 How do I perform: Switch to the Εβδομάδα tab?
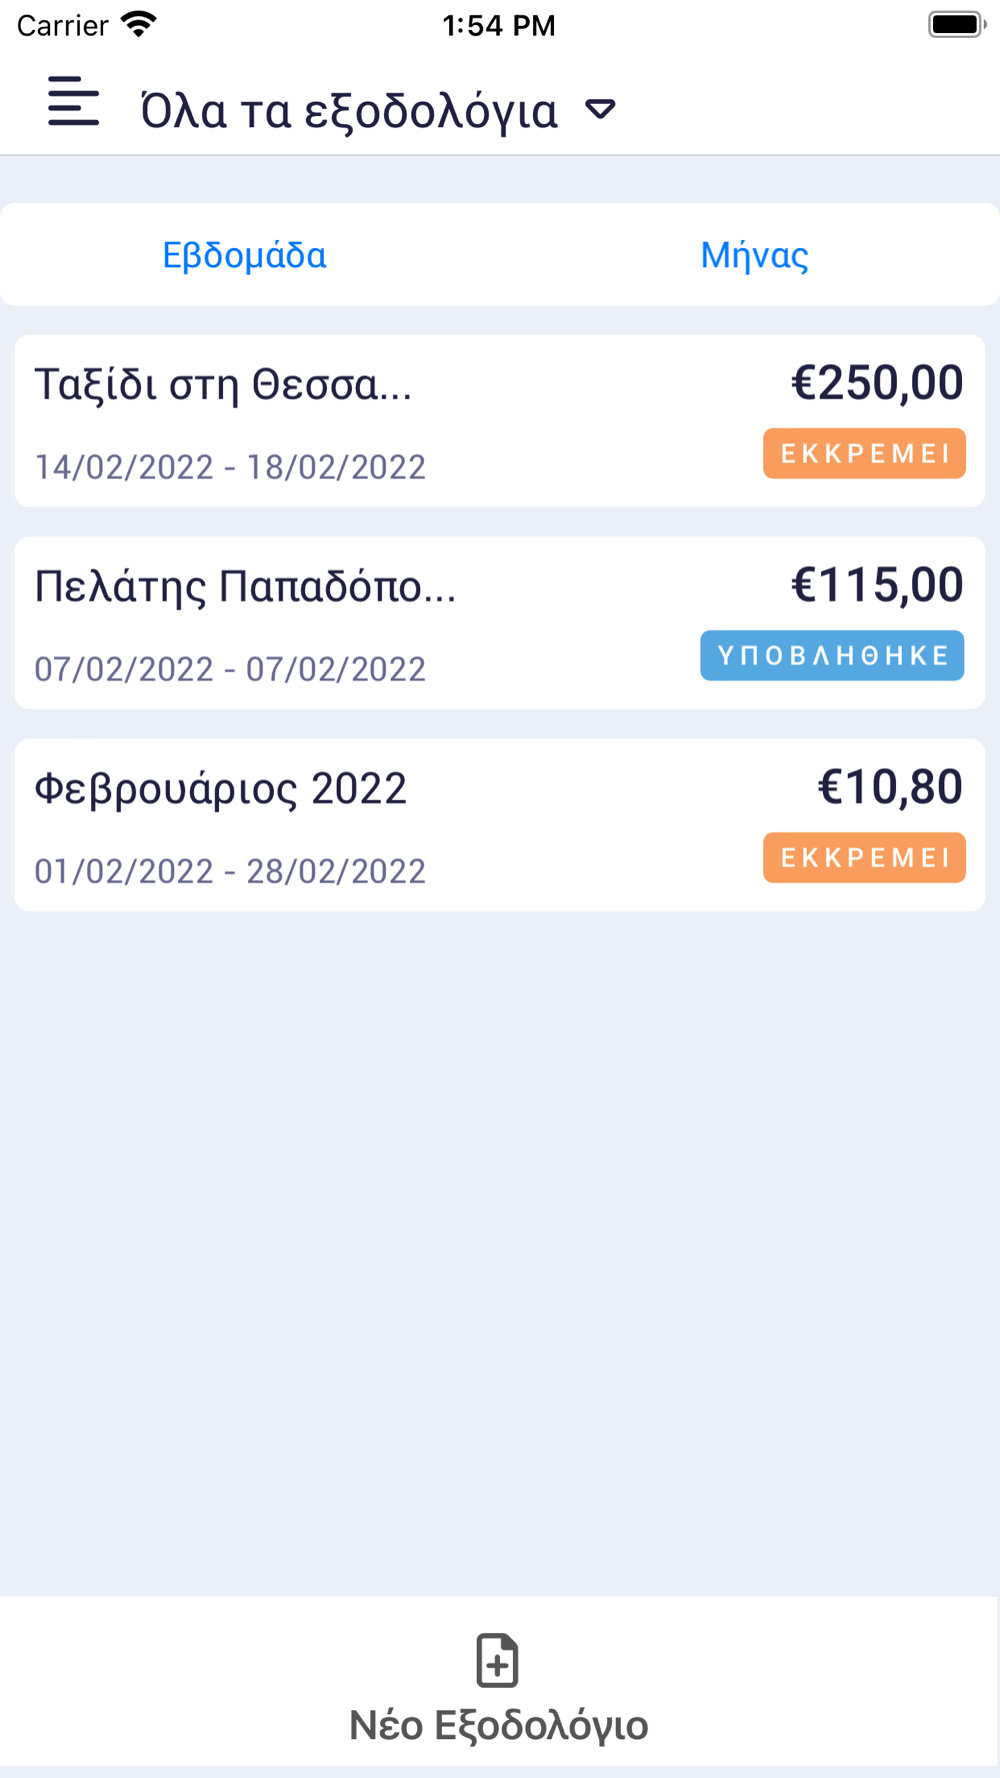(245, 255)
